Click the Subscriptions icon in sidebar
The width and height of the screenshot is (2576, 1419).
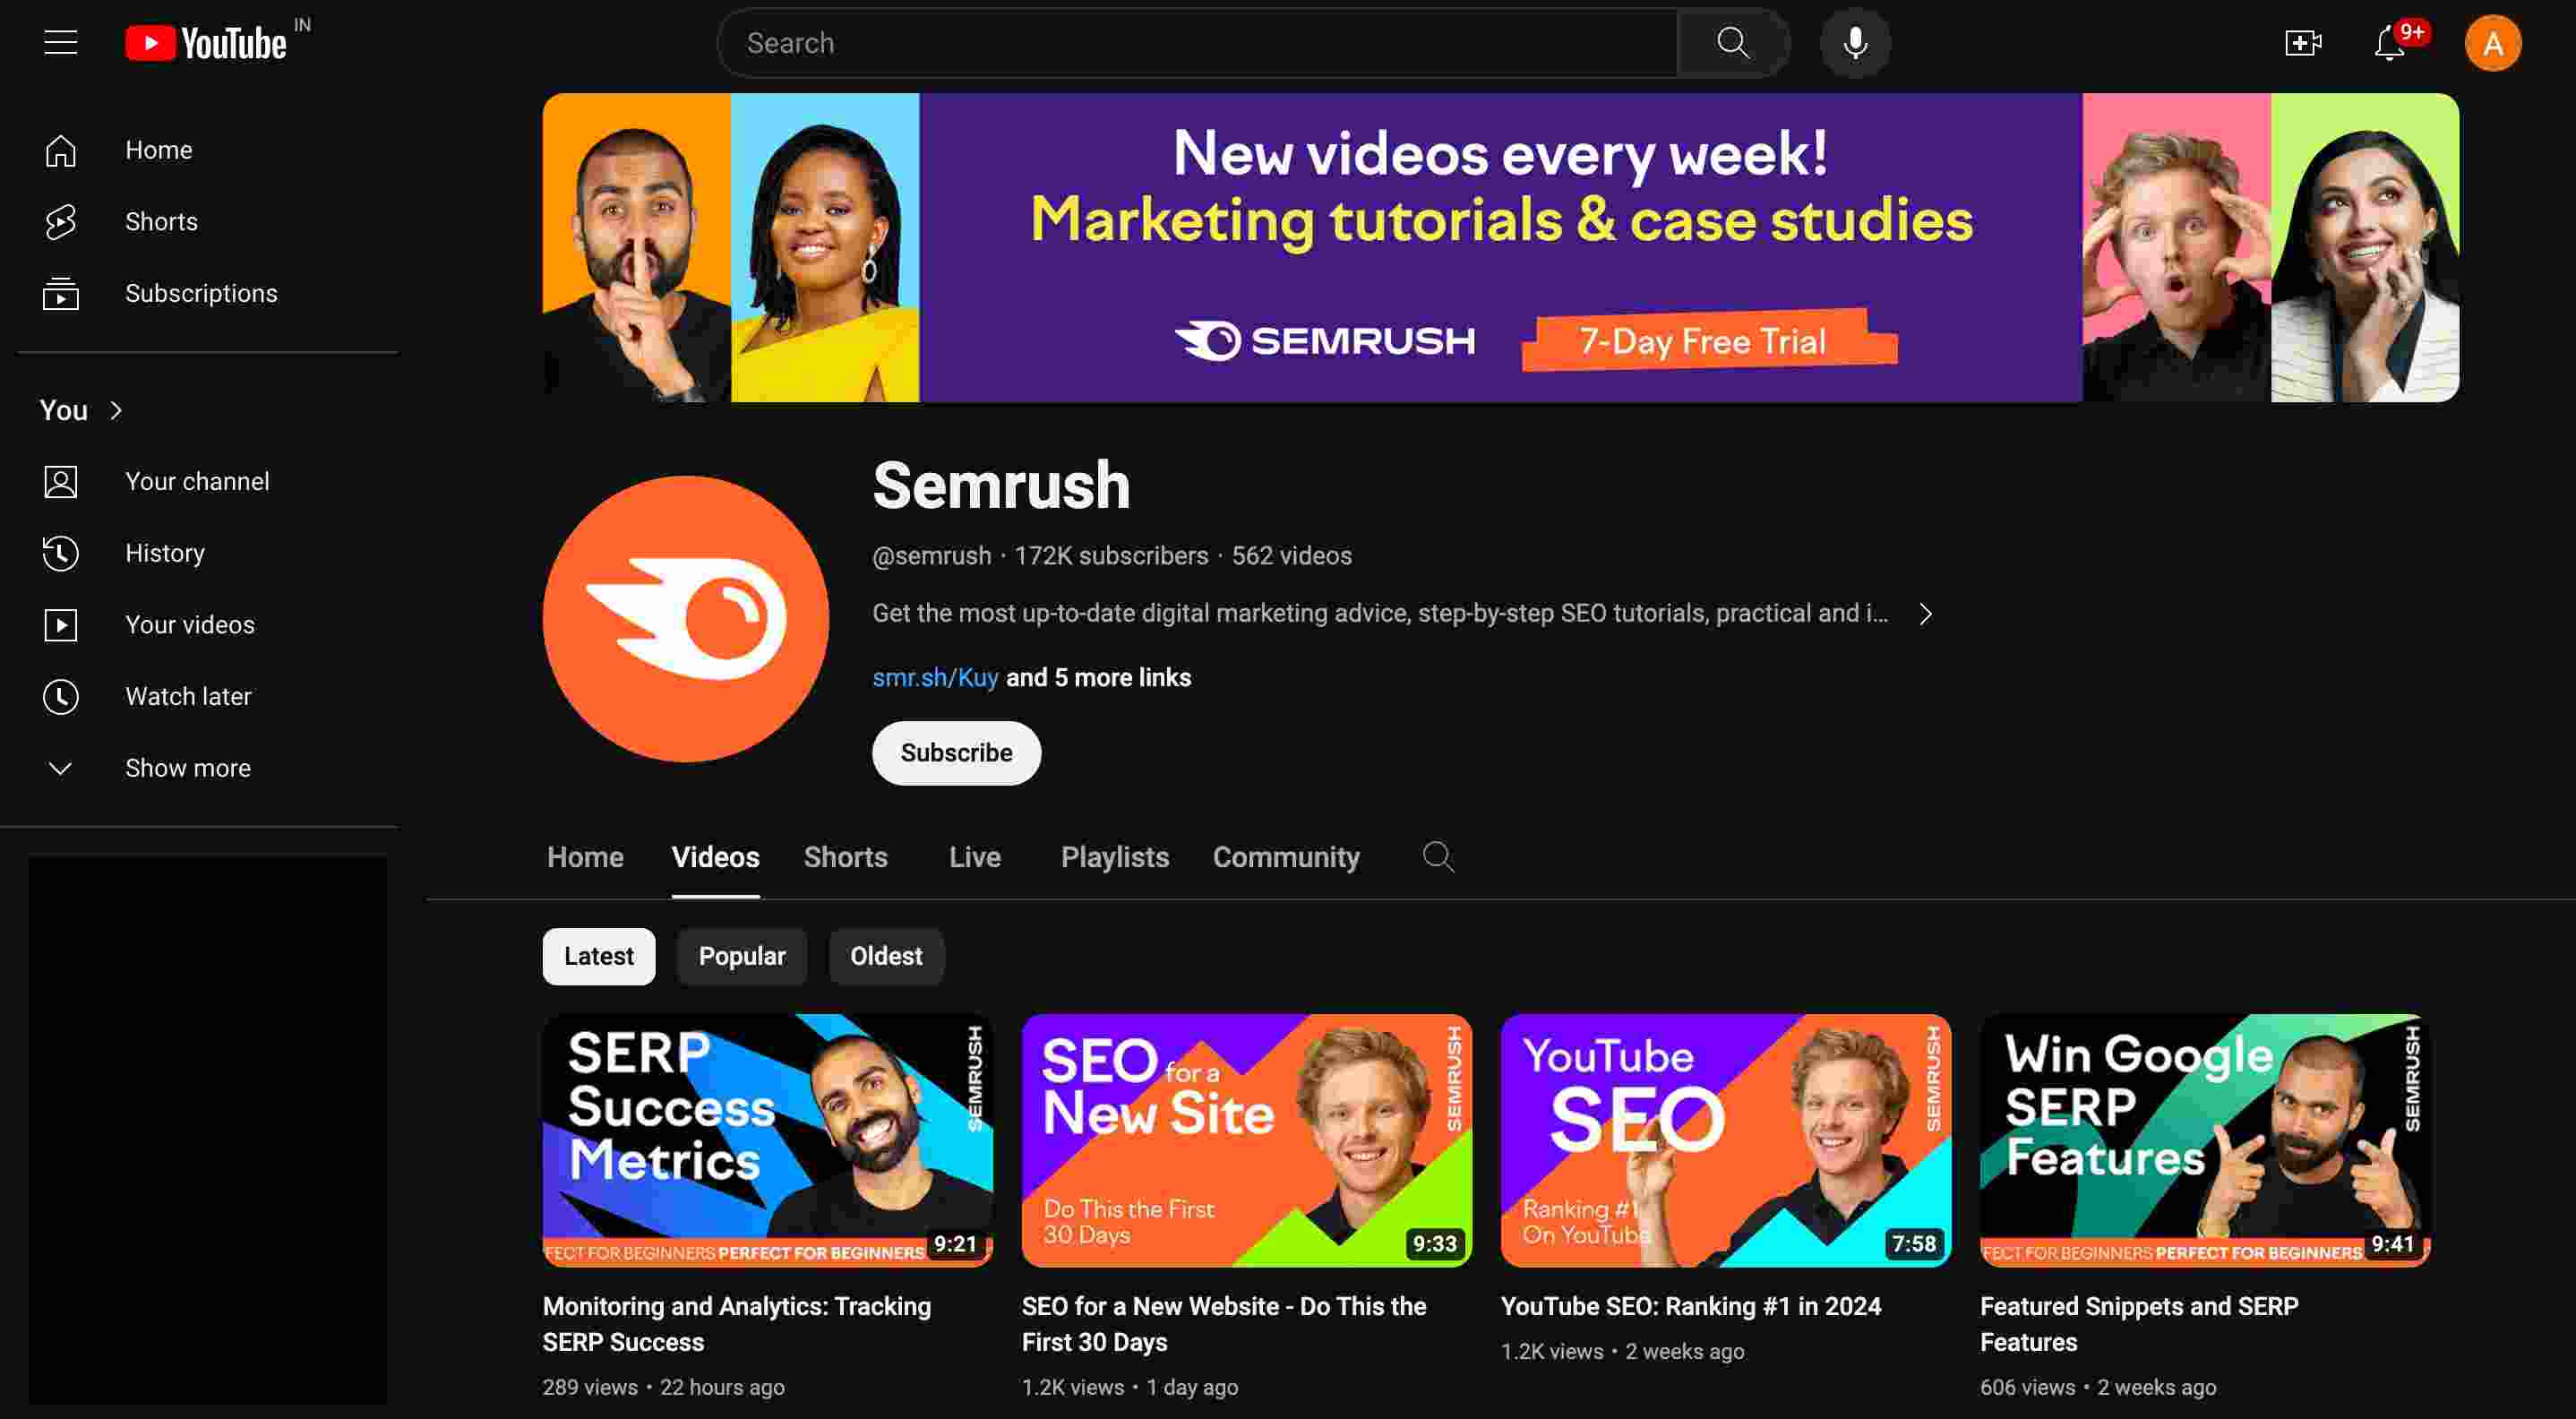pos(59,294)
